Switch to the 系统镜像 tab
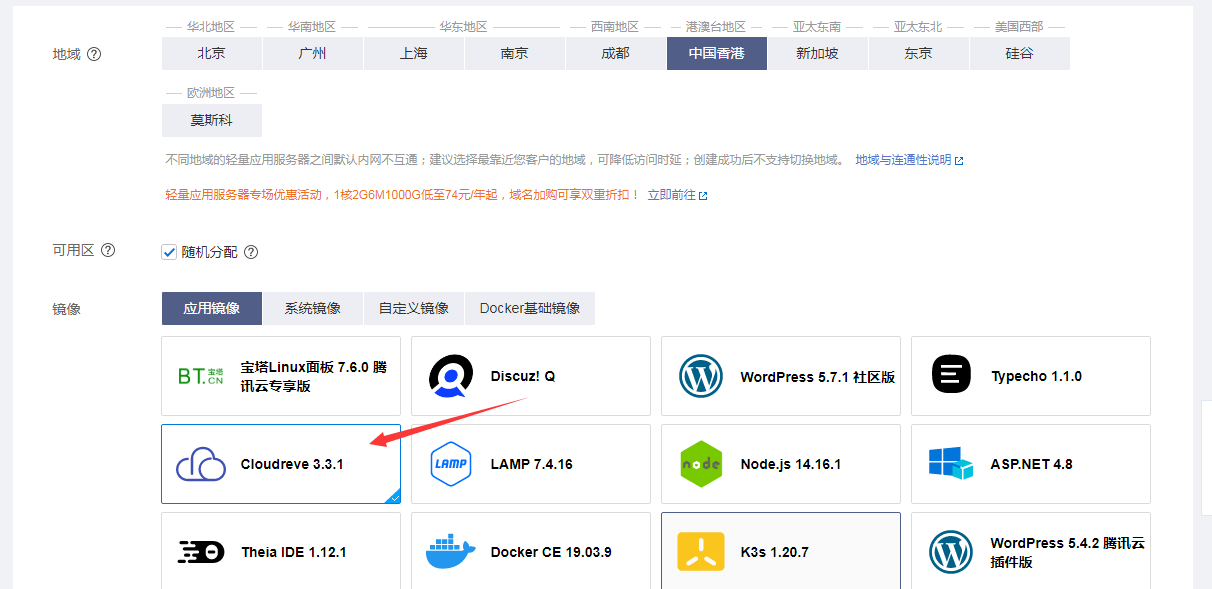The width and height of the screenshot is (1212, 589). point(313,308)
